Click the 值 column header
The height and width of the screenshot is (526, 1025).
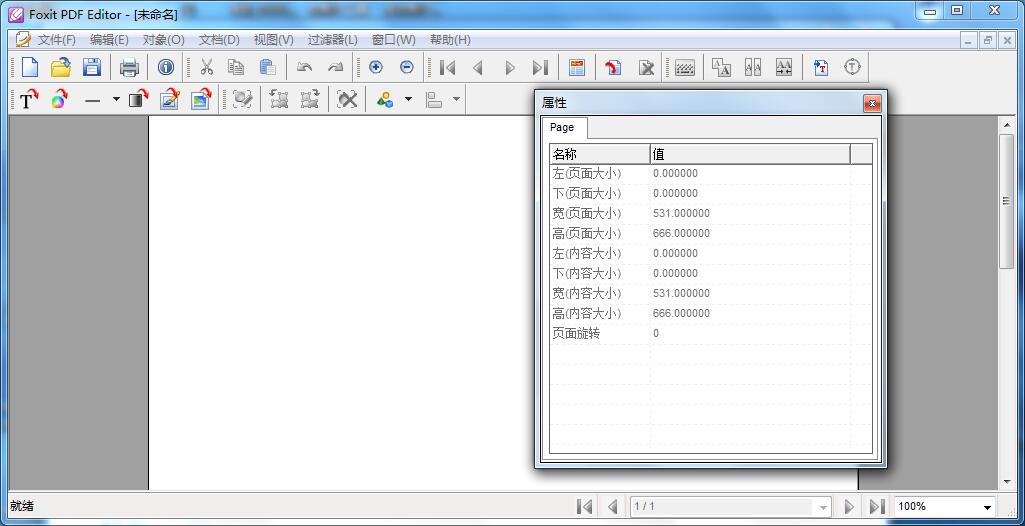point(750,154)
